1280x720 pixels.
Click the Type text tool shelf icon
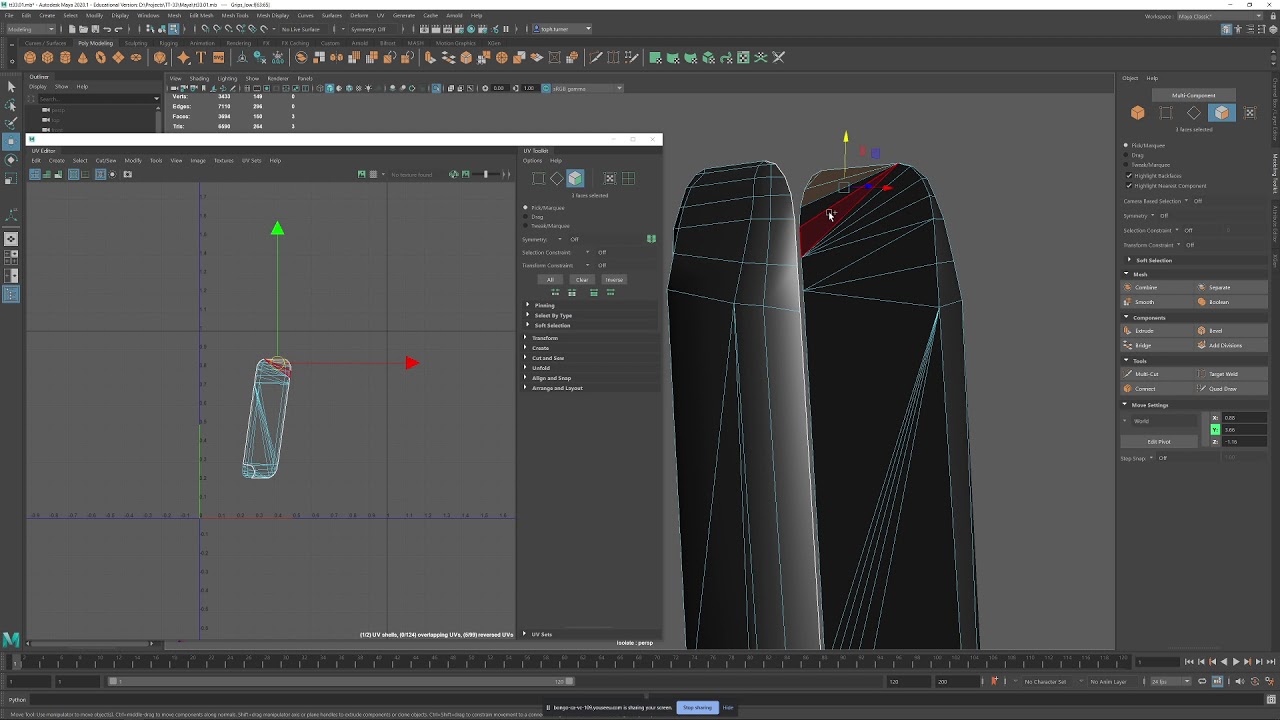(x=200, y=57)
